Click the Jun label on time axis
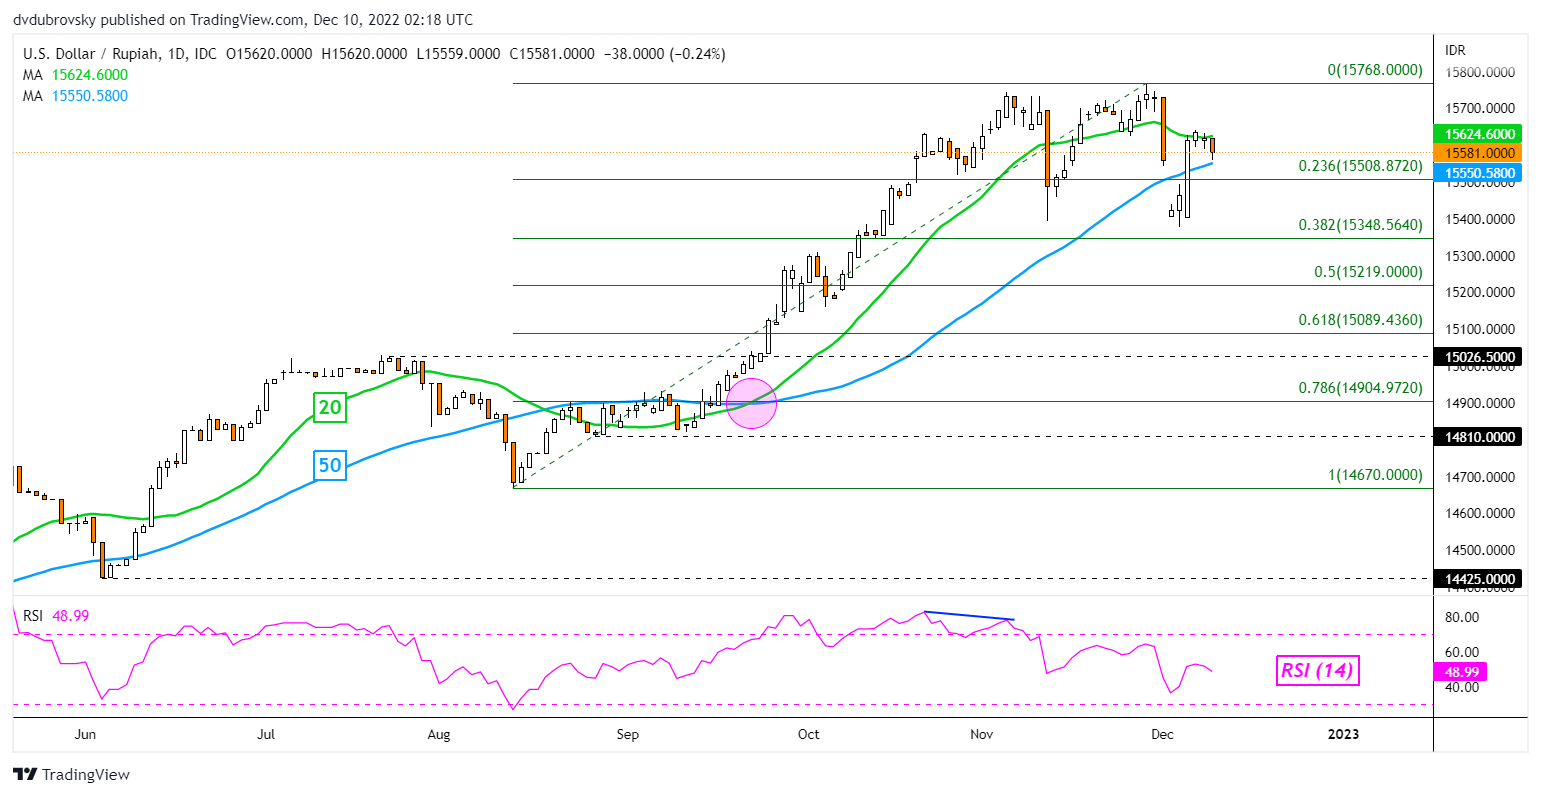This screenshot has height=796, width=1541. pyautogui.click(x=85, y=735)
